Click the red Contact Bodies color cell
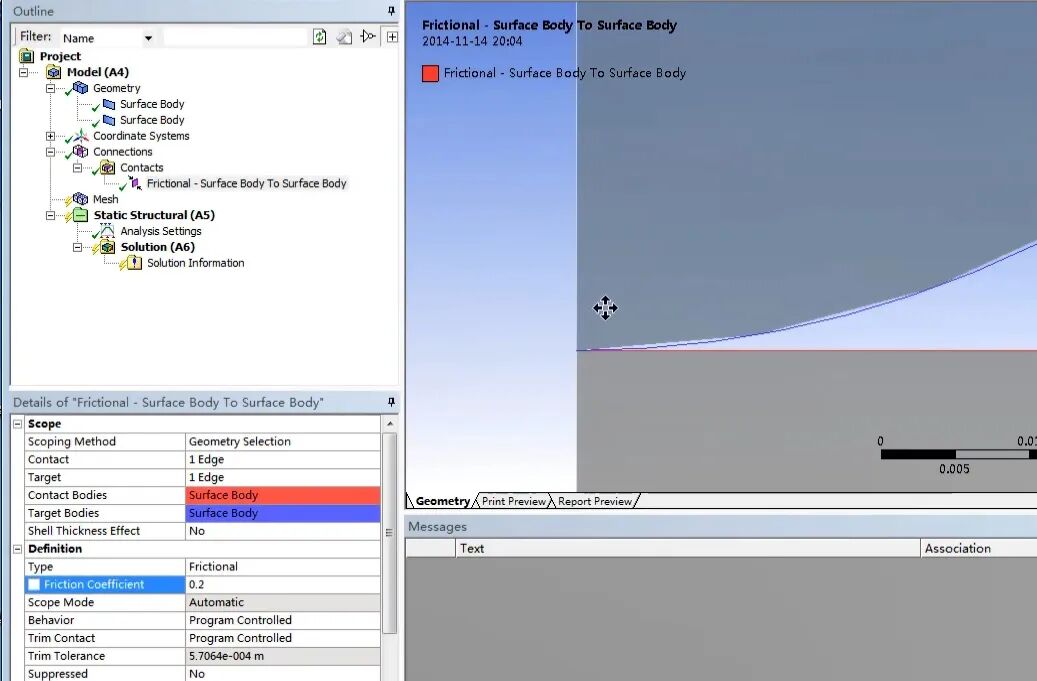Viewport: 1037px width, 681px height. (283, 495)
